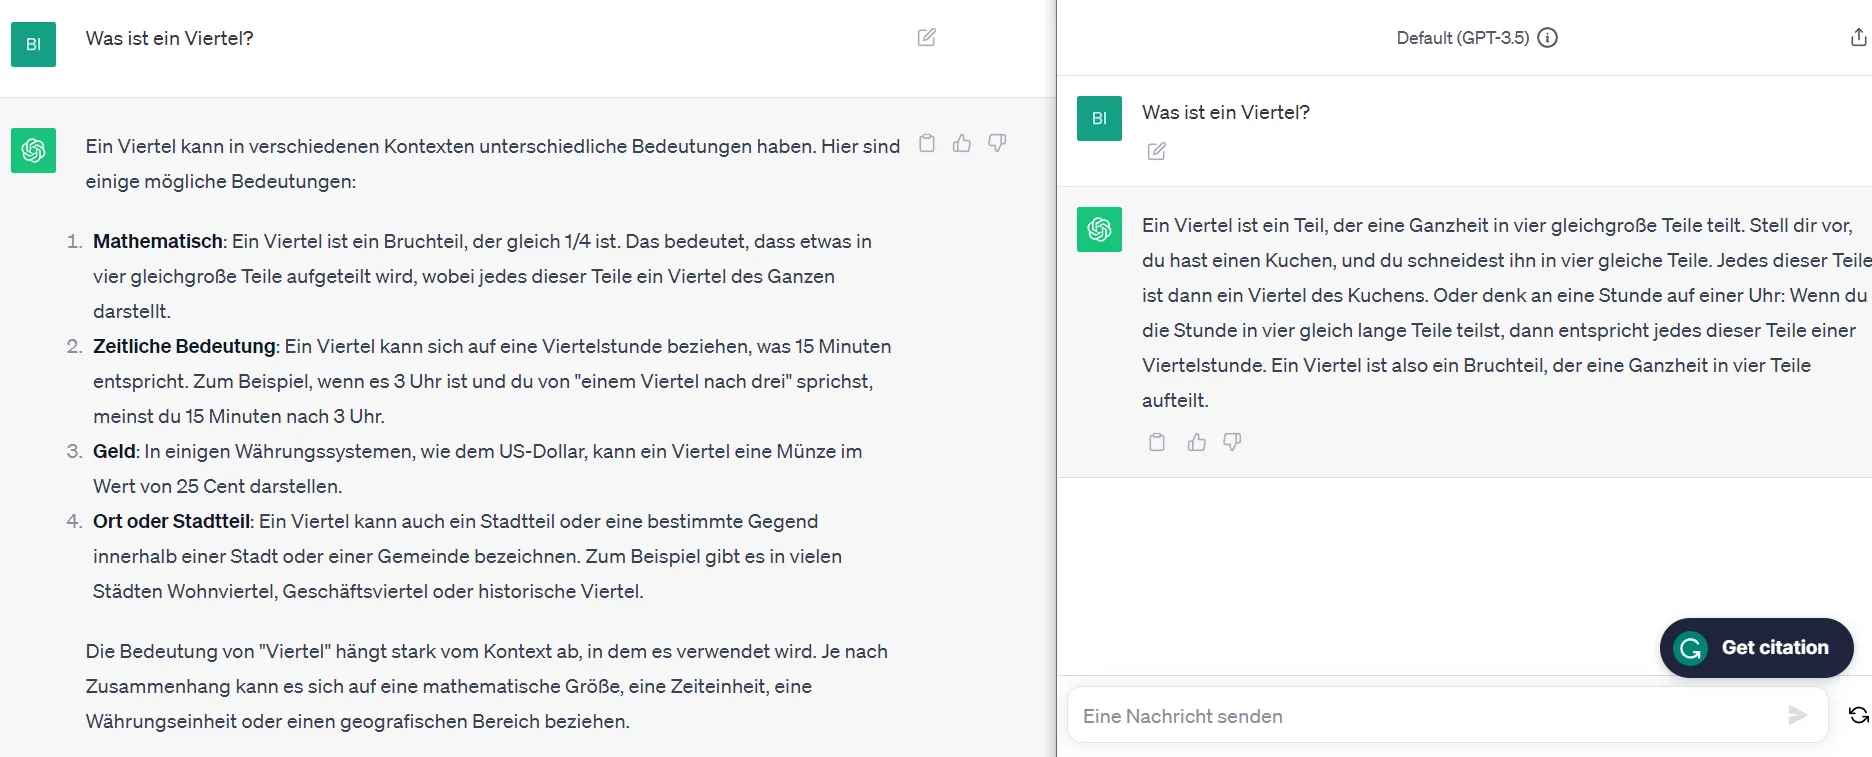The image size is (1872, 757).
Task: Click edit icon in left chat header
Action: point(926,38)
